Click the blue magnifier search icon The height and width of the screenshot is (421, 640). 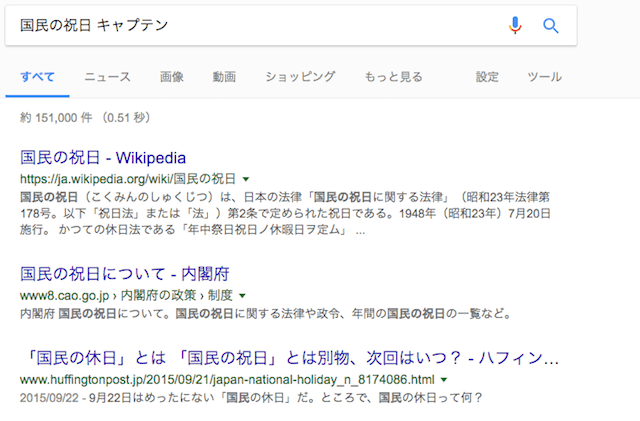[550, 26]
